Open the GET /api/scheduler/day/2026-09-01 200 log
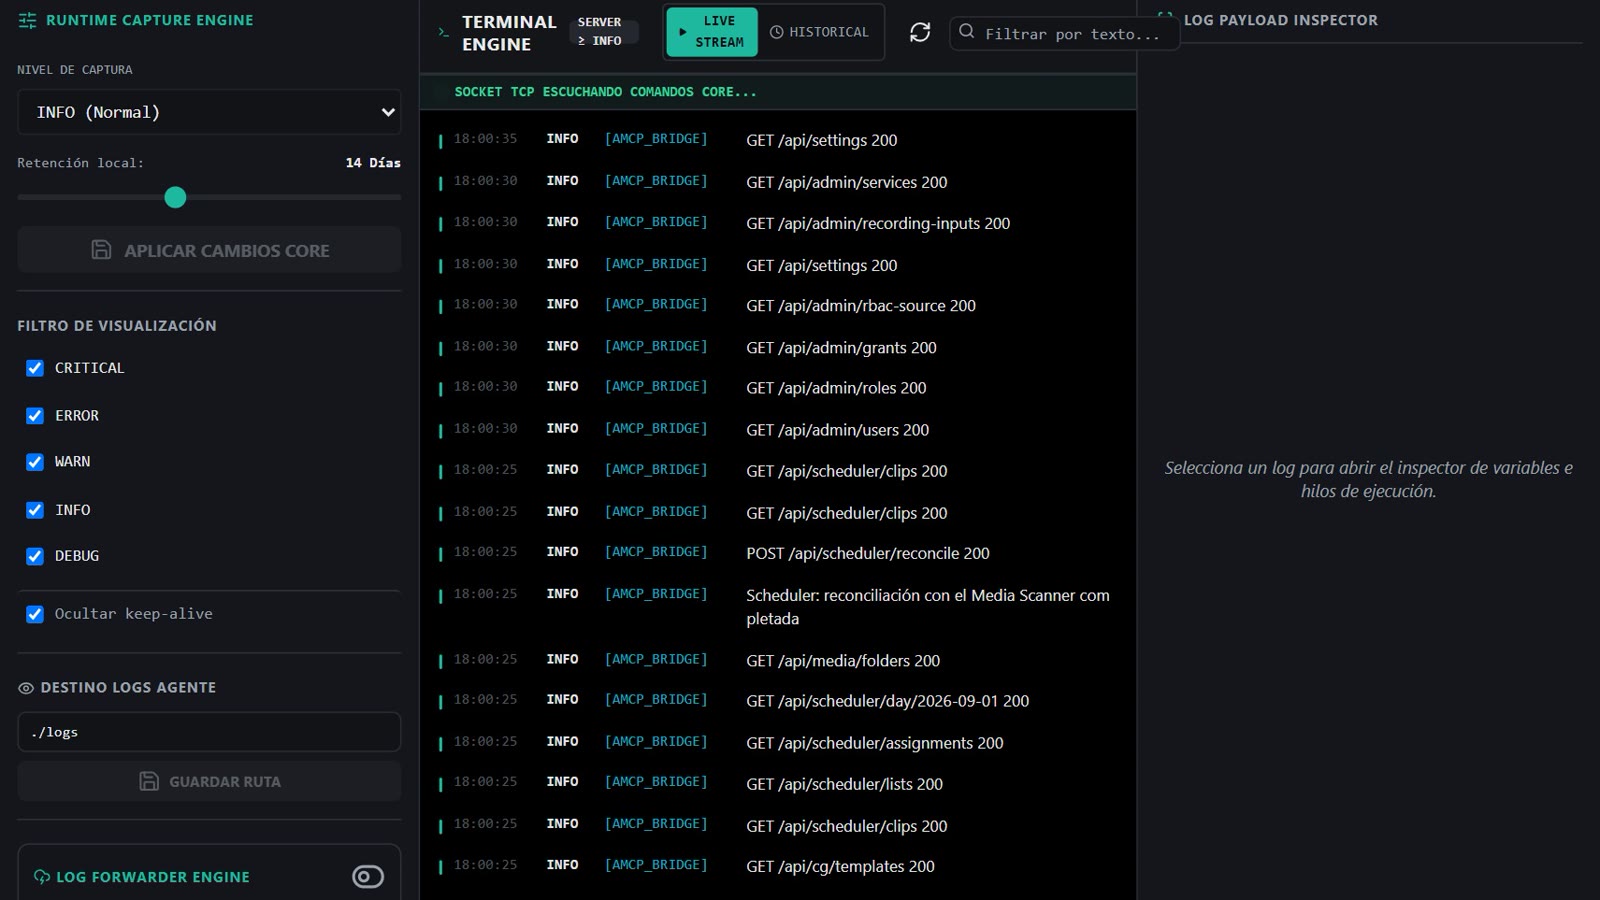Image resolution: width=1600 pixels, height=900 pixels. point(778,701)
